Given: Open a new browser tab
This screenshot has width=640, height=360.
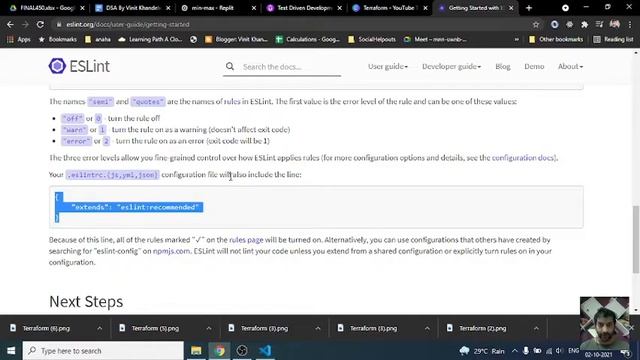Looking at the screenshot, I should pyautogui.click(x=529, y=8).
